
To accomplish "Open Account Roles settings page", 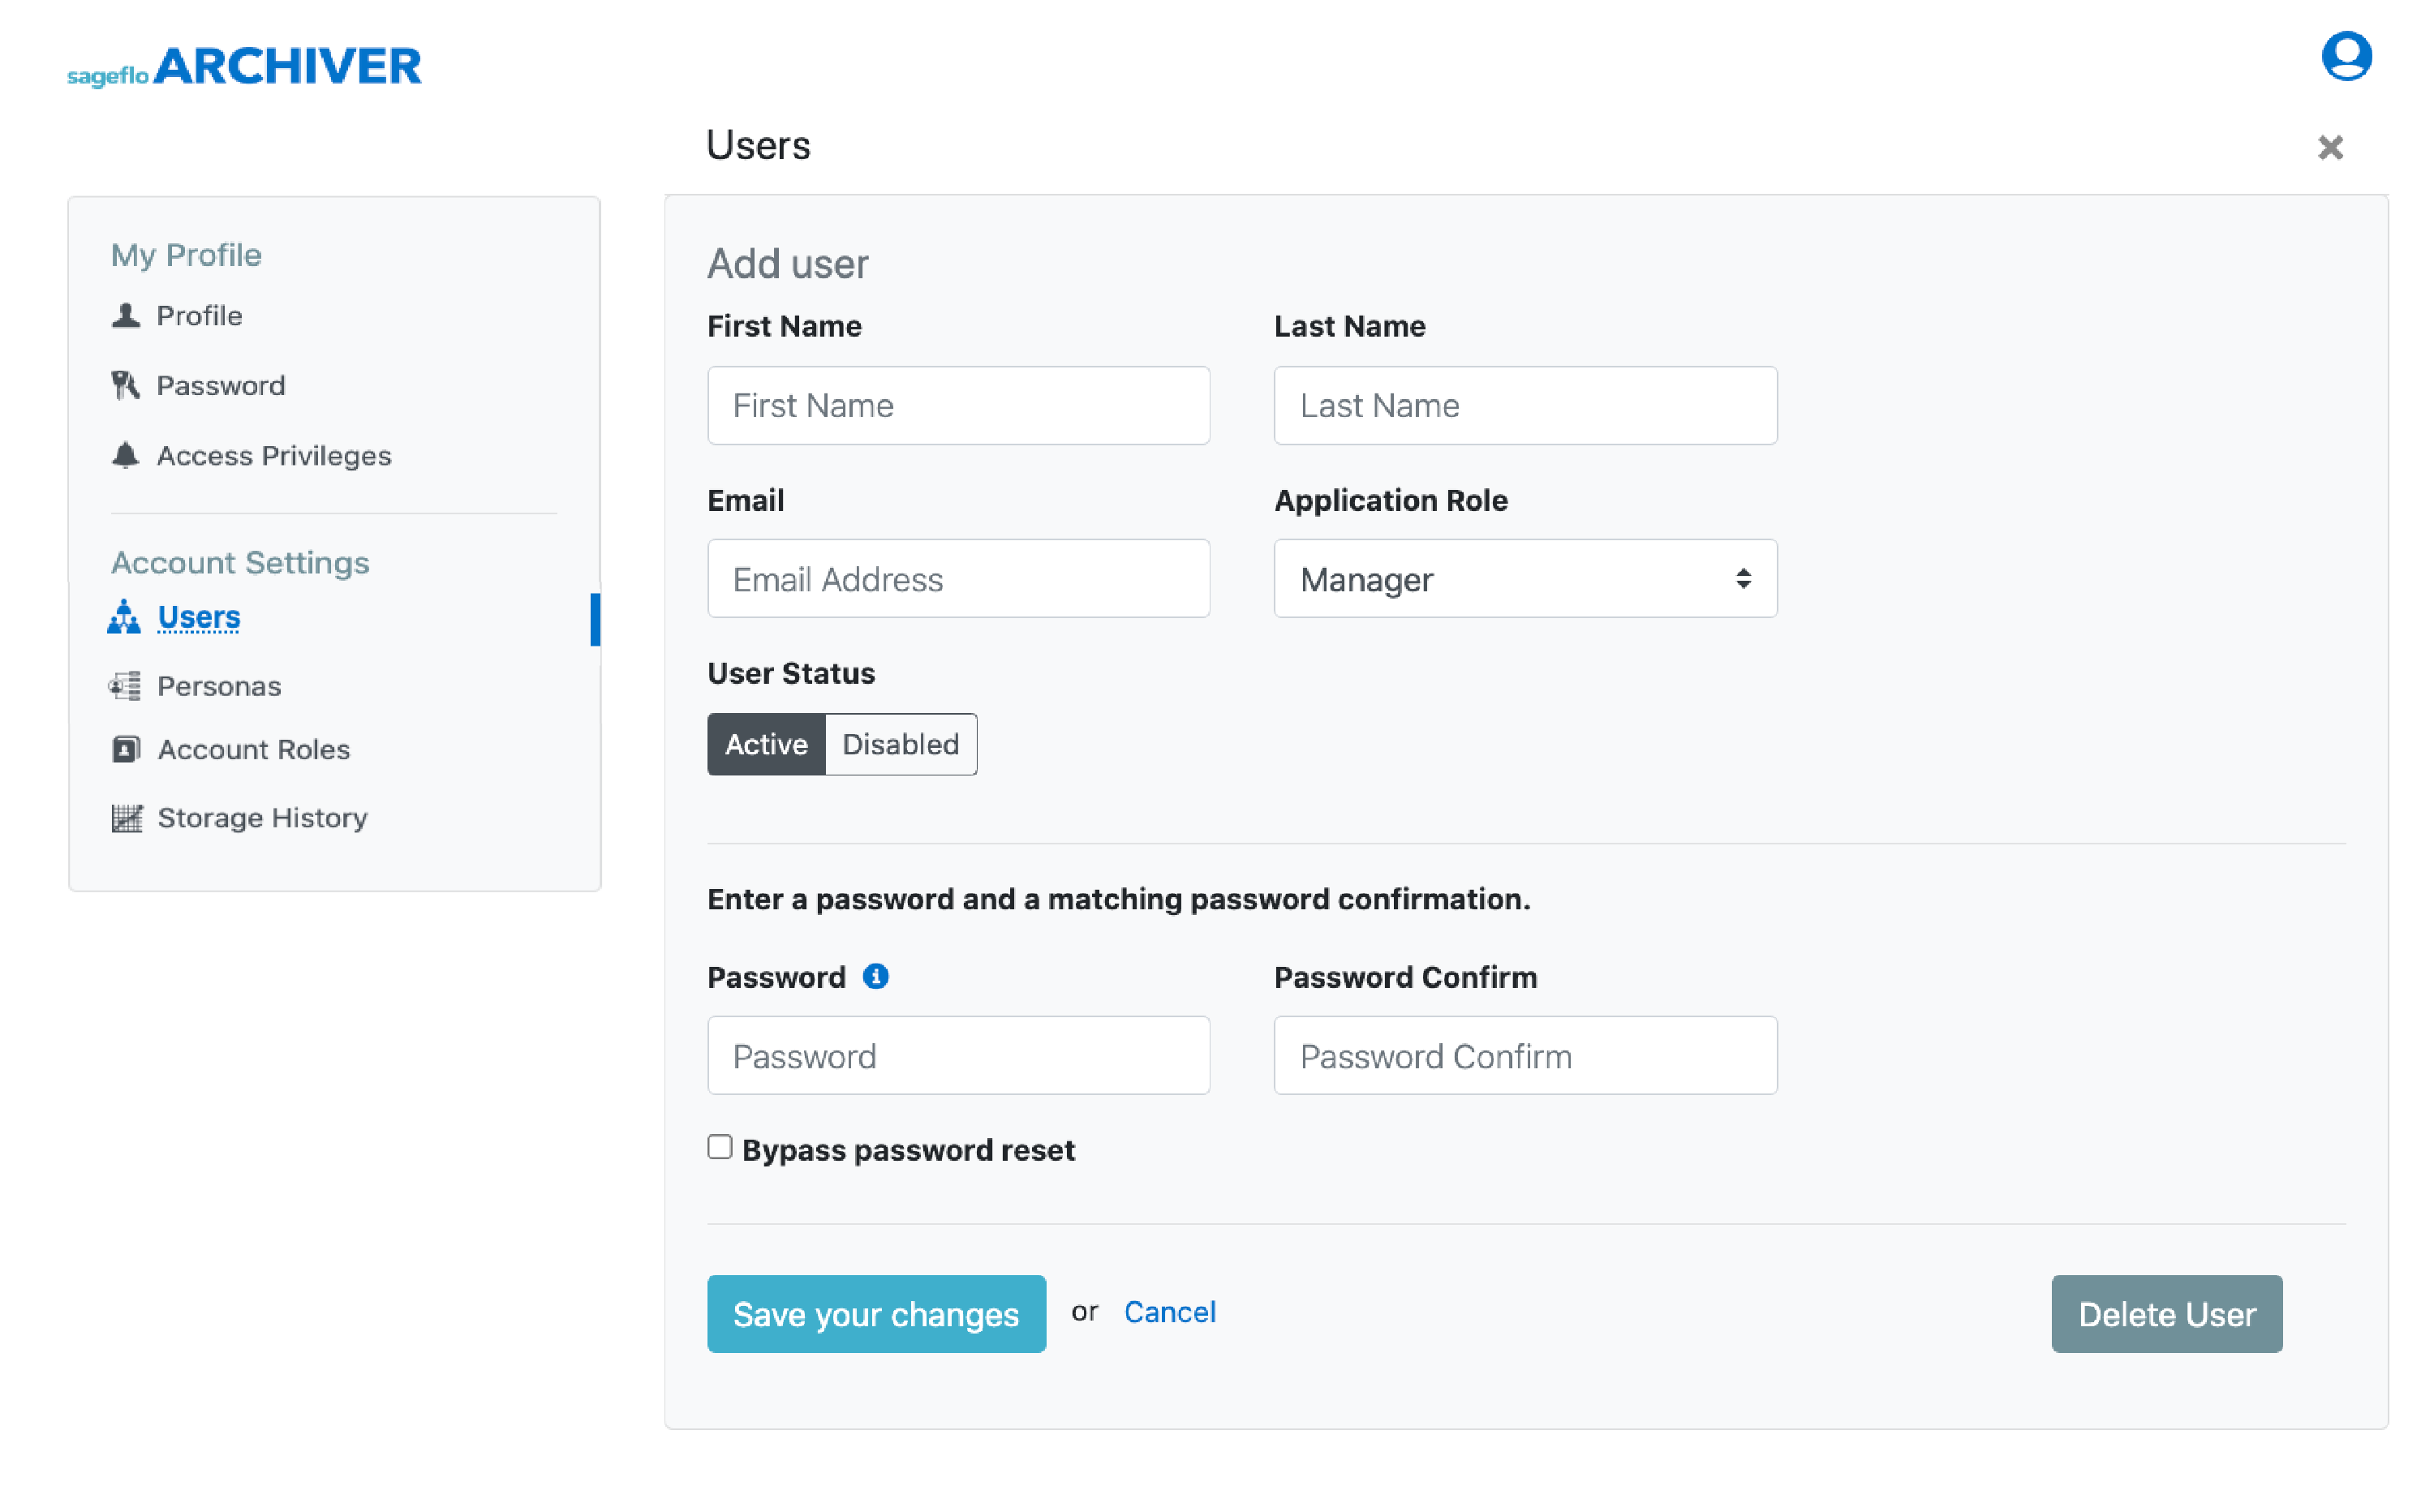I will [254, 750].
